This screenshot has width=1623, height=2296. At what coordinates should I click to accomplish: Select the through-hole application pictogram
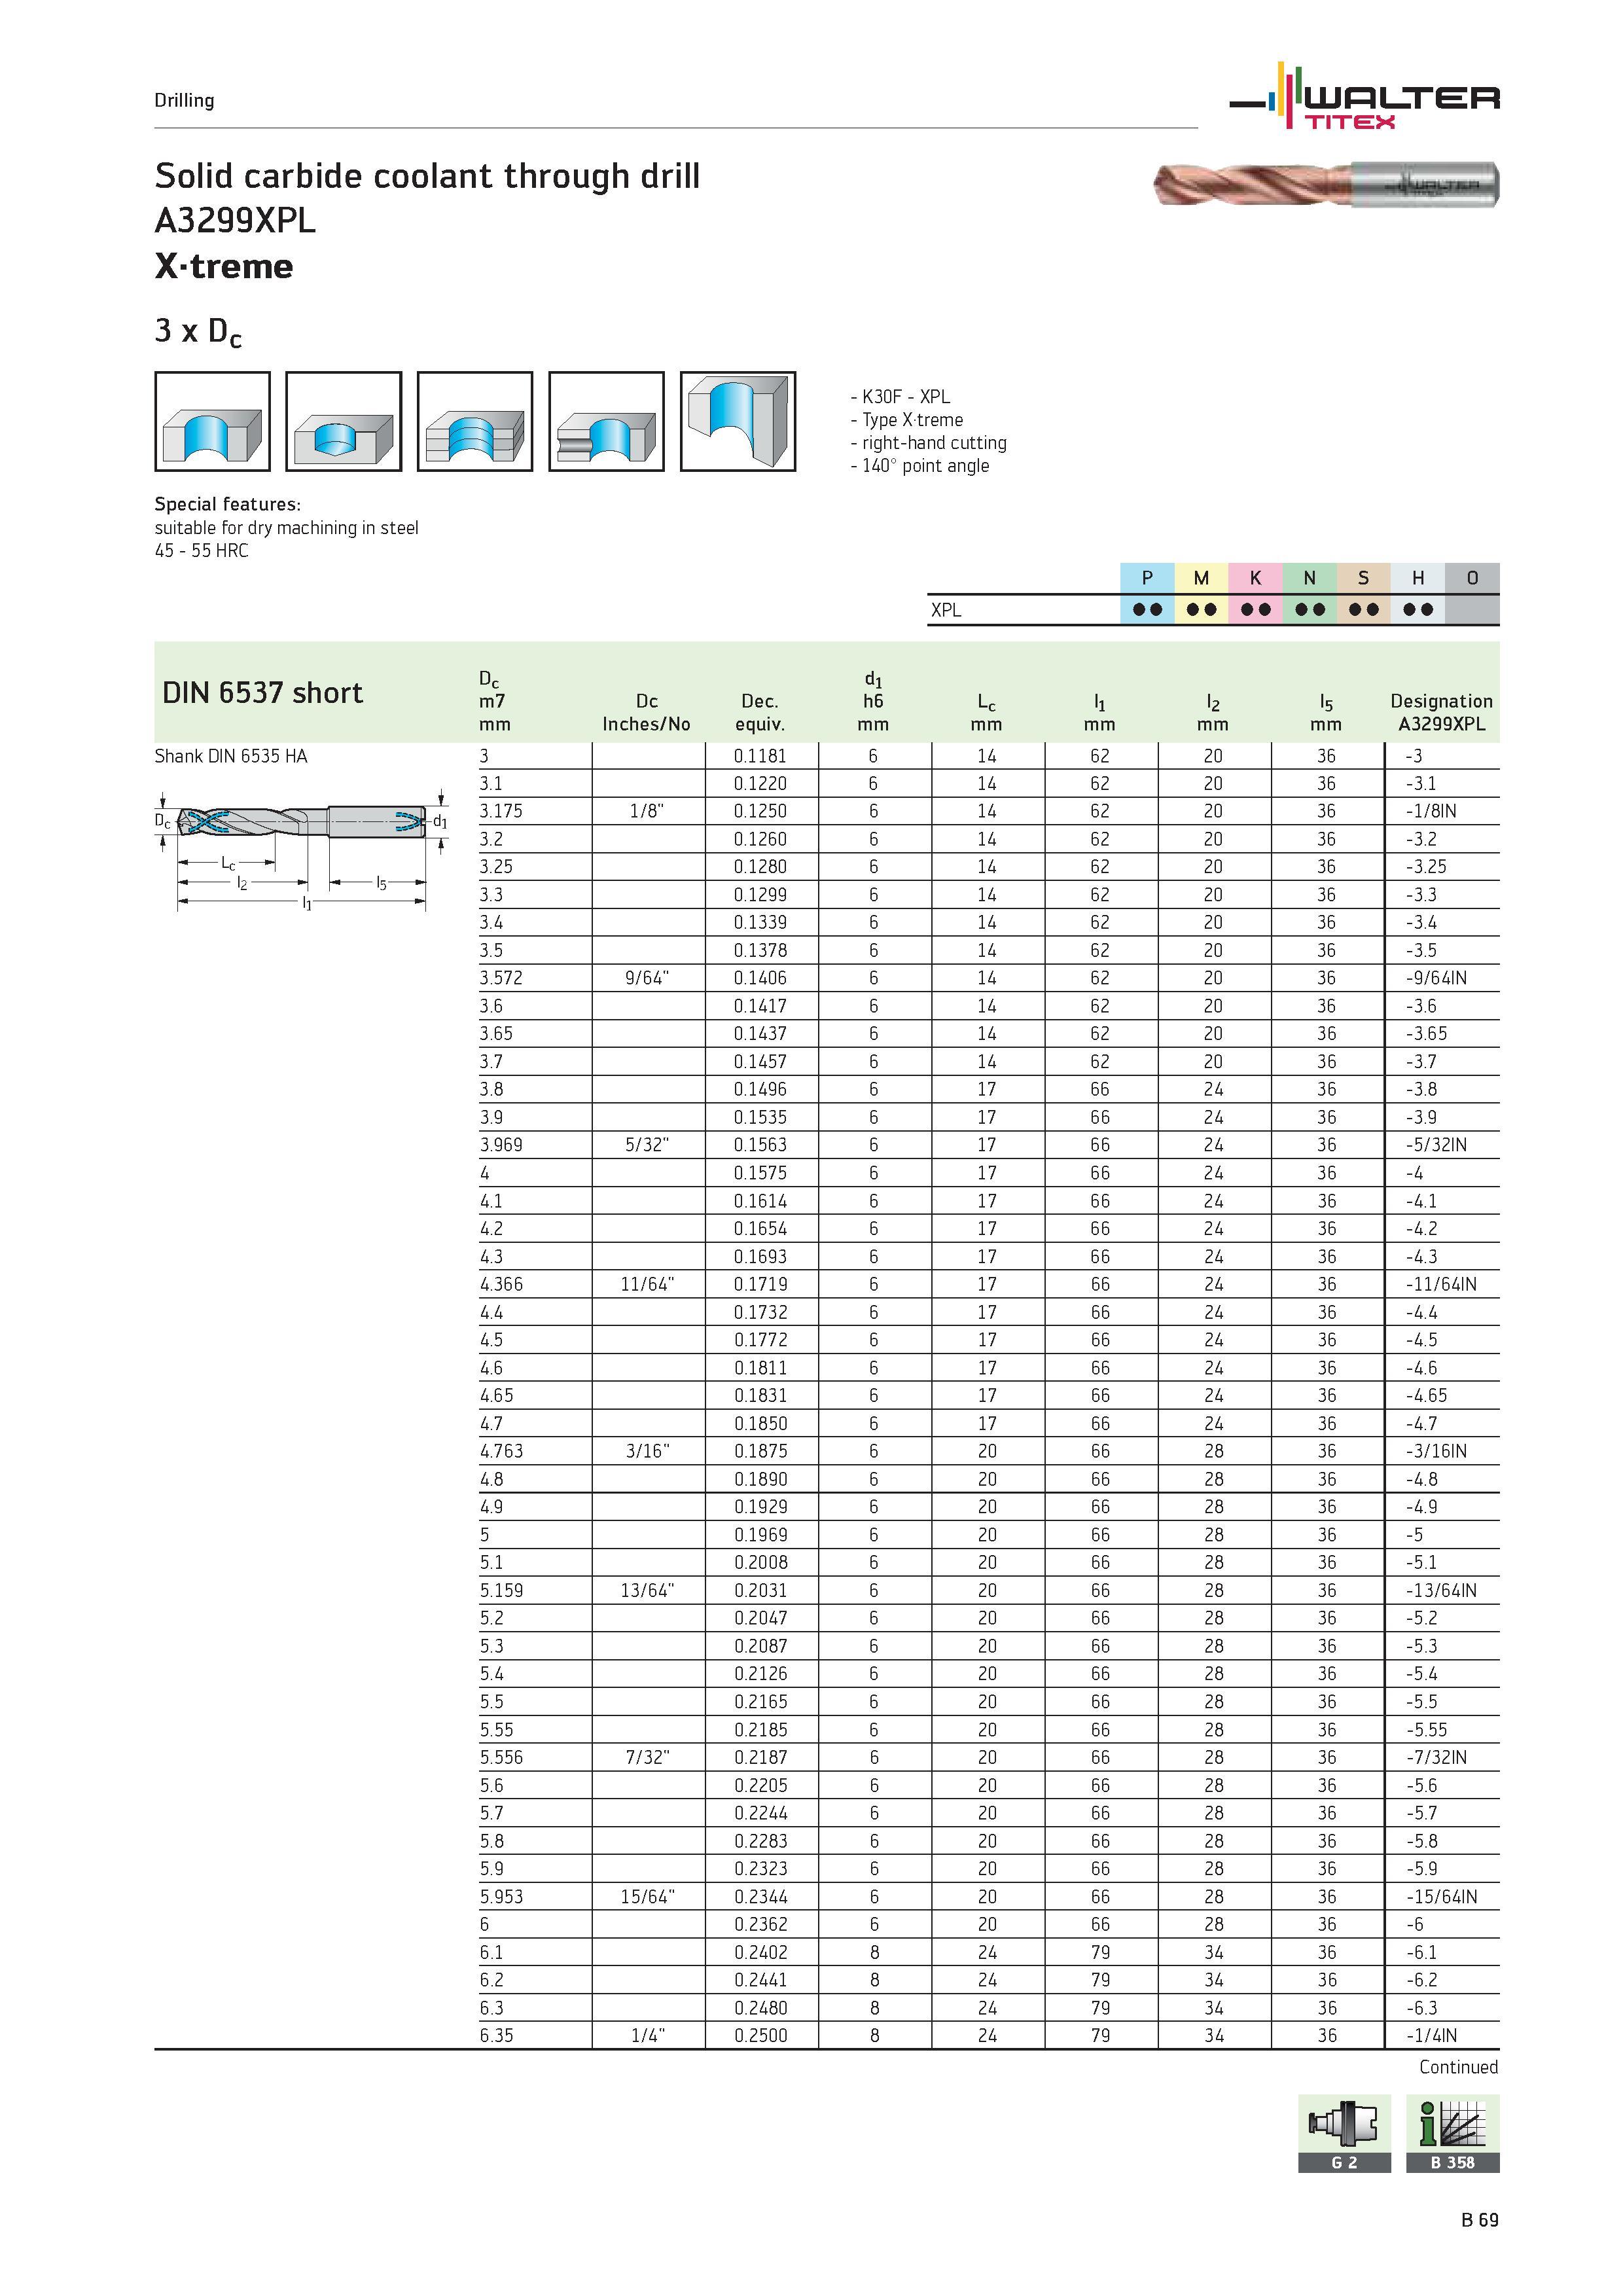212,421
